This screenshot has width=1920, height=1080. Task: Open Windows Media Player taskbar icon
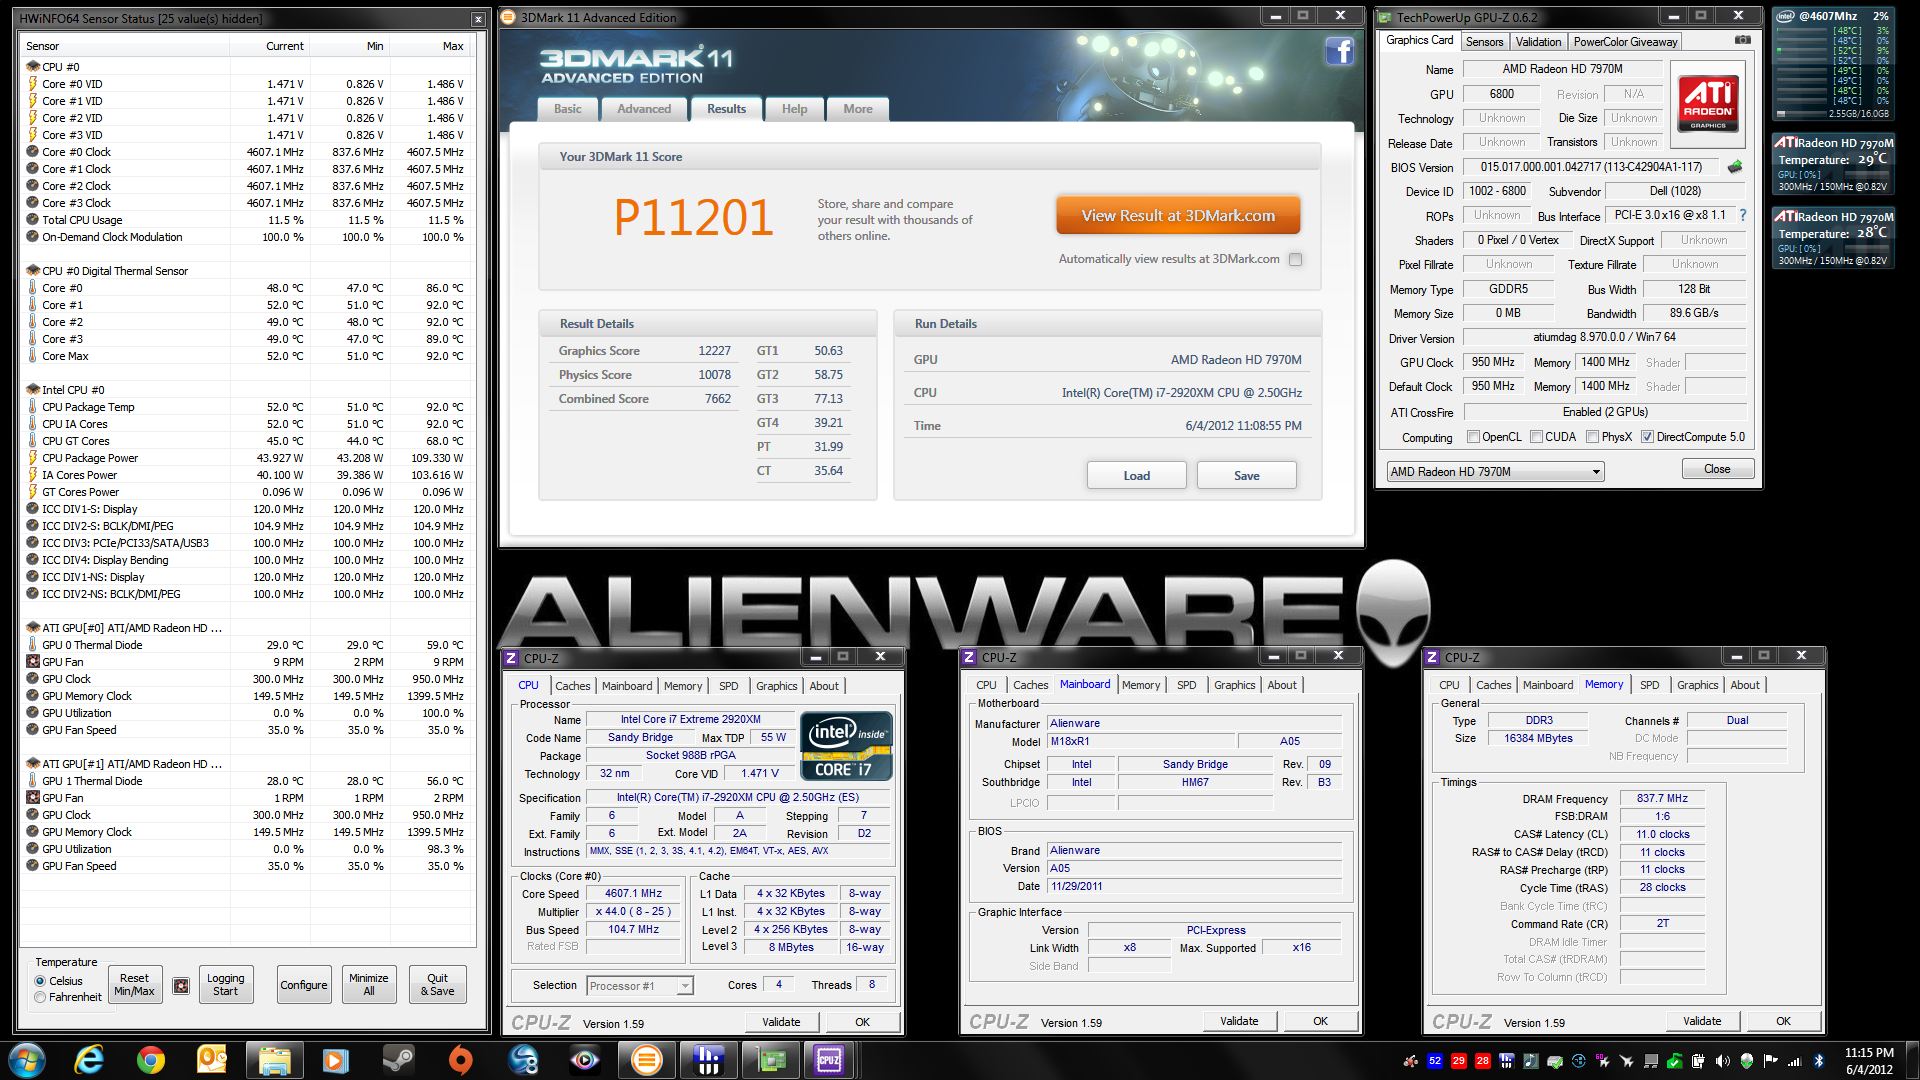coord(335,1060)
